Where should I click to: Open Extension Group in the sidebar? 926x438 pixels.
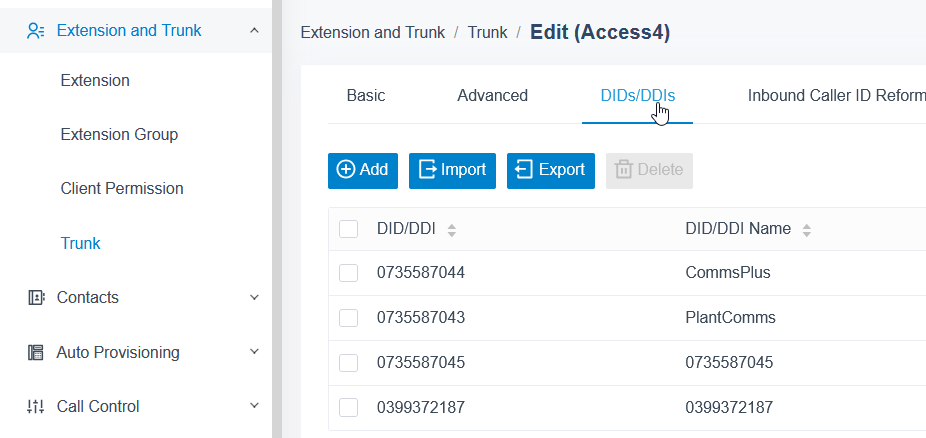pos(119,135)
